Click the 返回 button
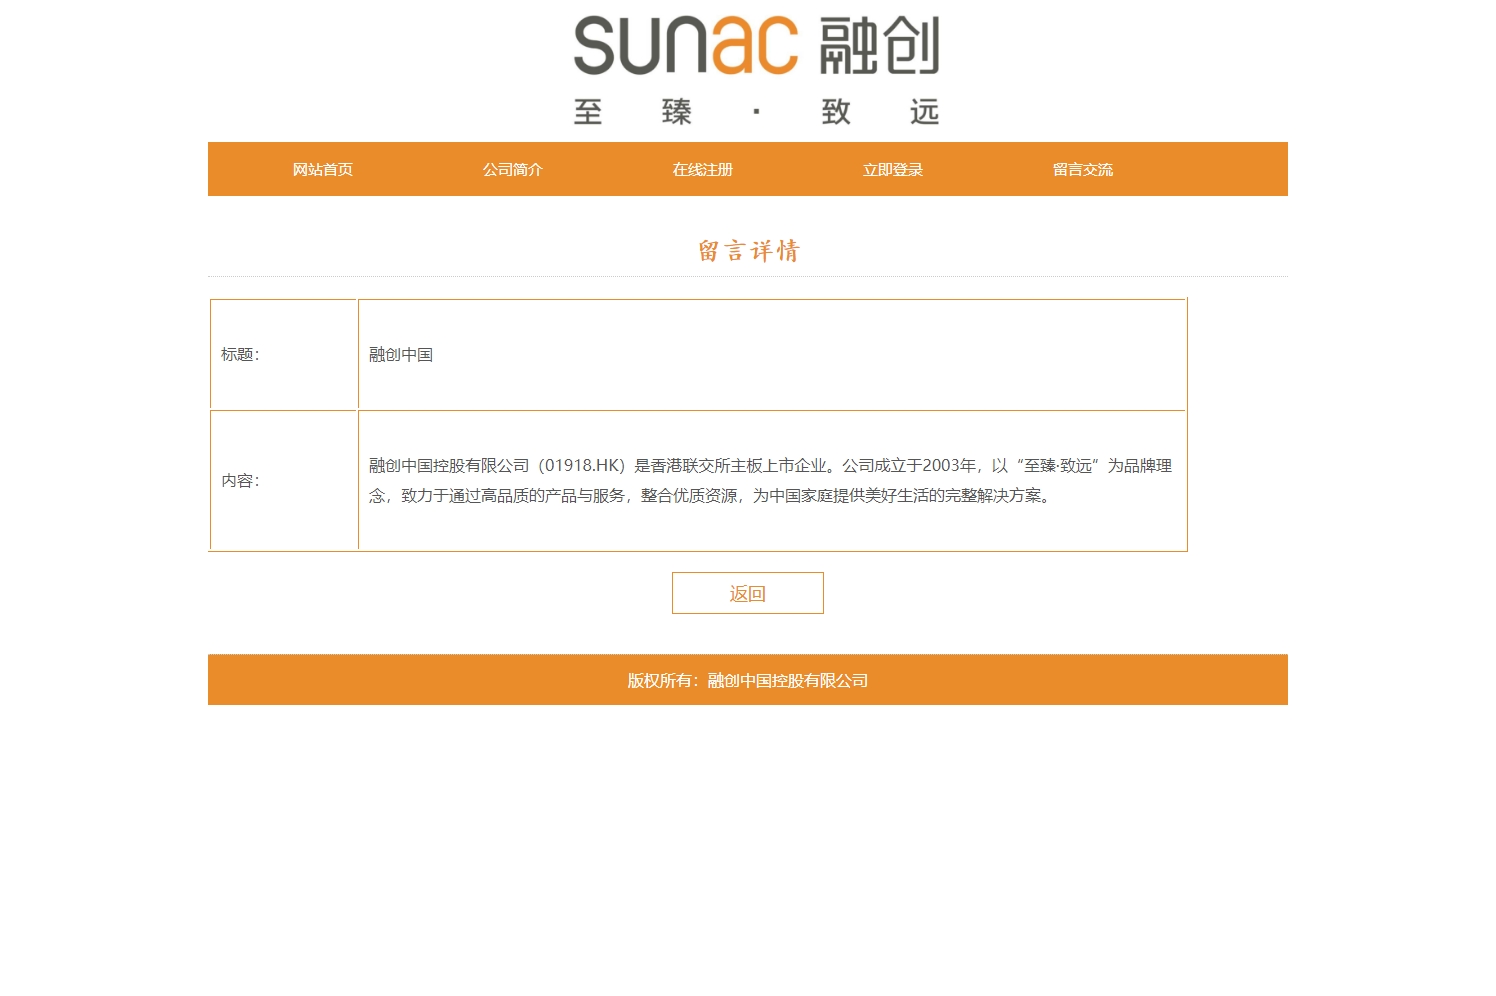1496x996 pixels. coord(748,593)
